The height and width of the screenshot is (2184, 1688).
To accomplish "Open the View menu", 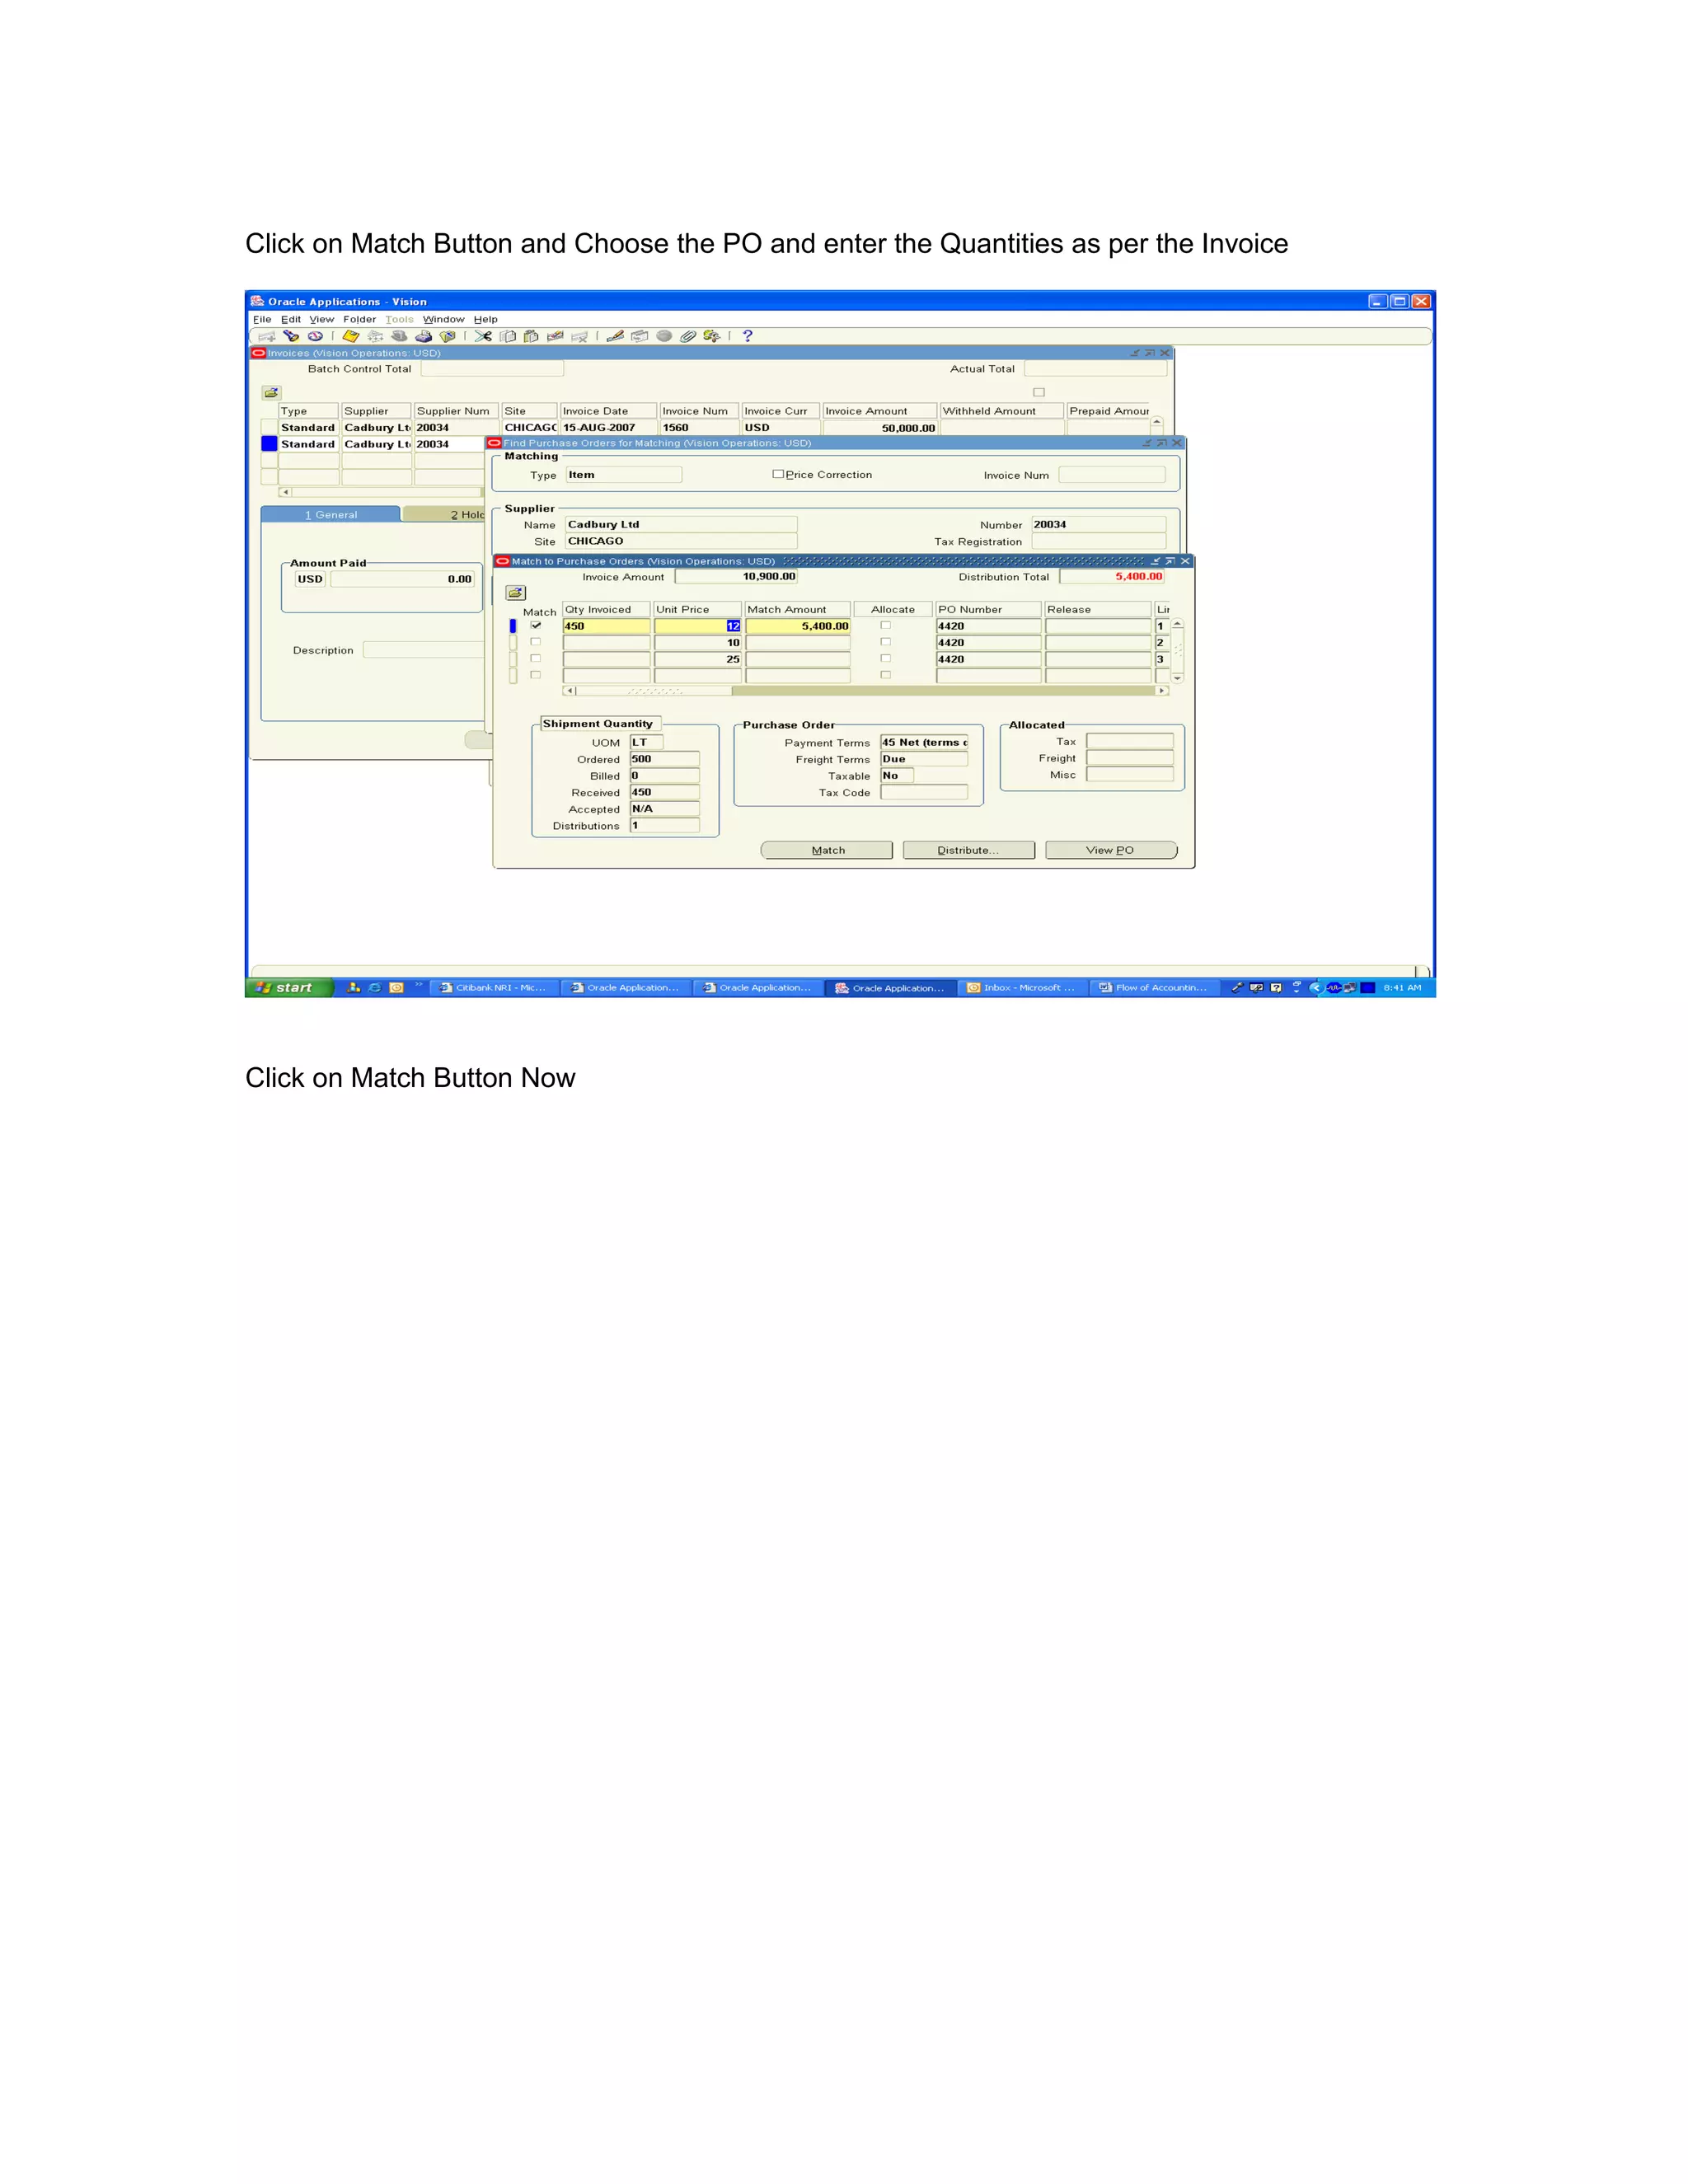I will click(x=321, y=320).
